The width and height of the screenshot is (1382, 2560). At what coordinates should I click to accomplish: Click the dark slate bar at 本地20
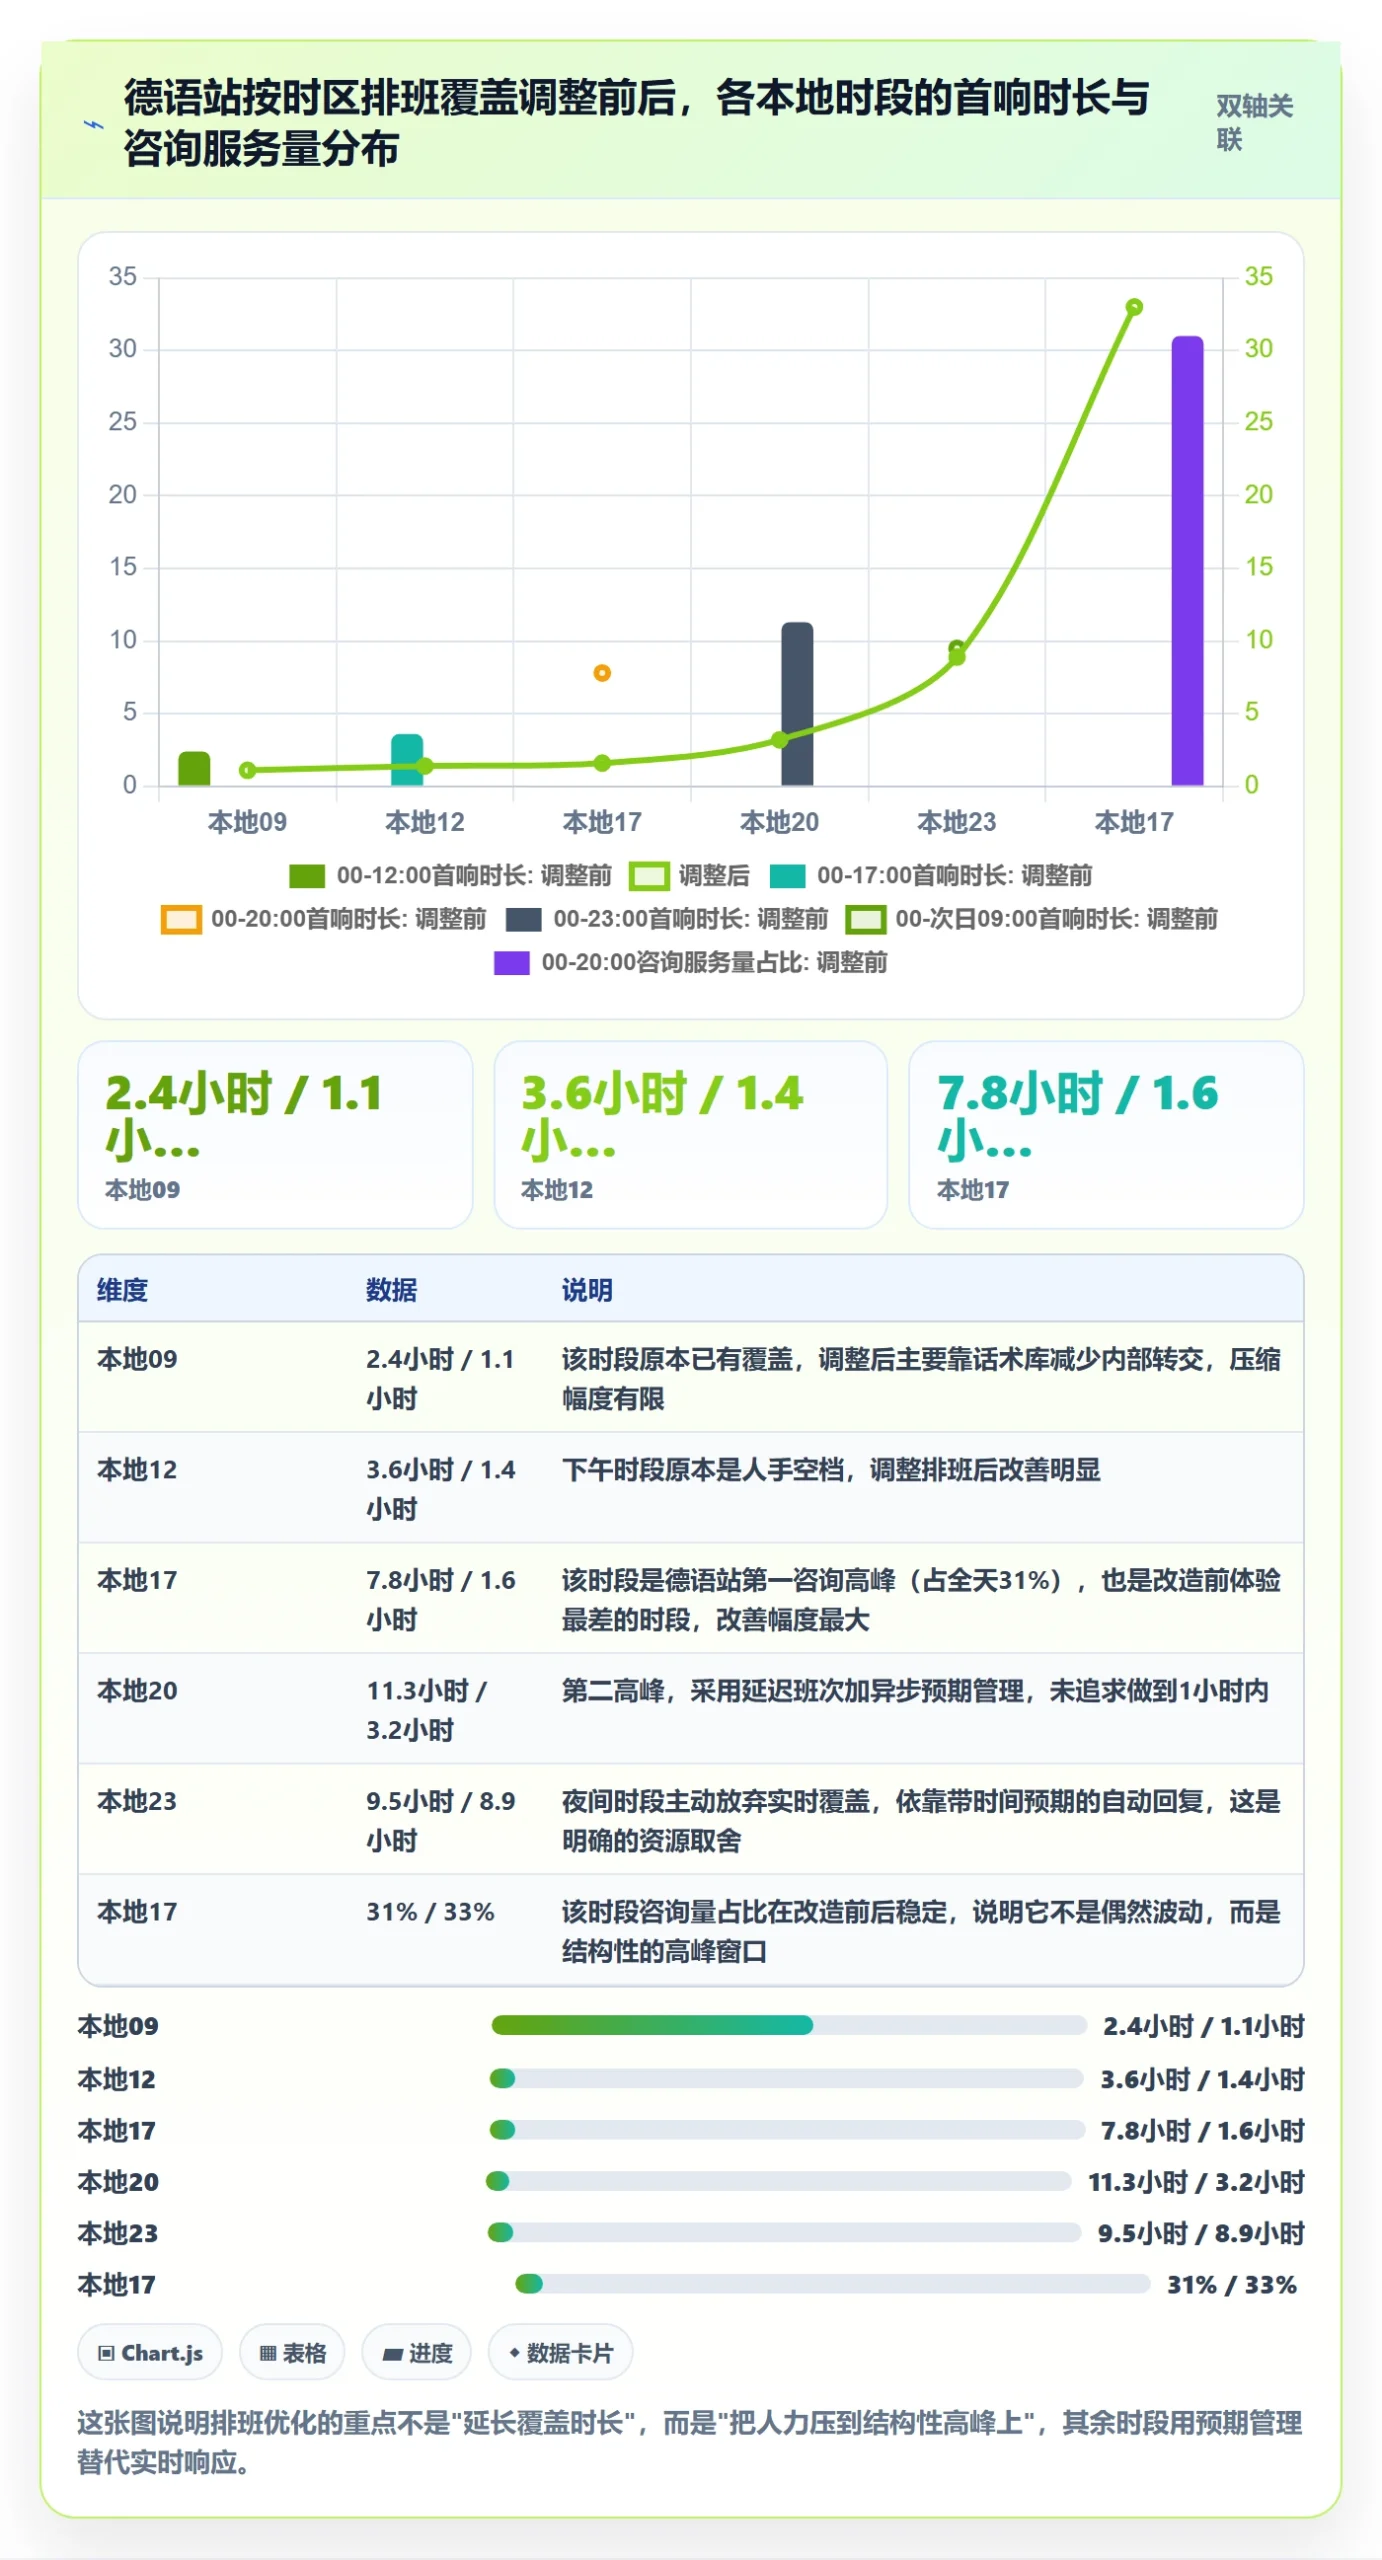[797, 703]
